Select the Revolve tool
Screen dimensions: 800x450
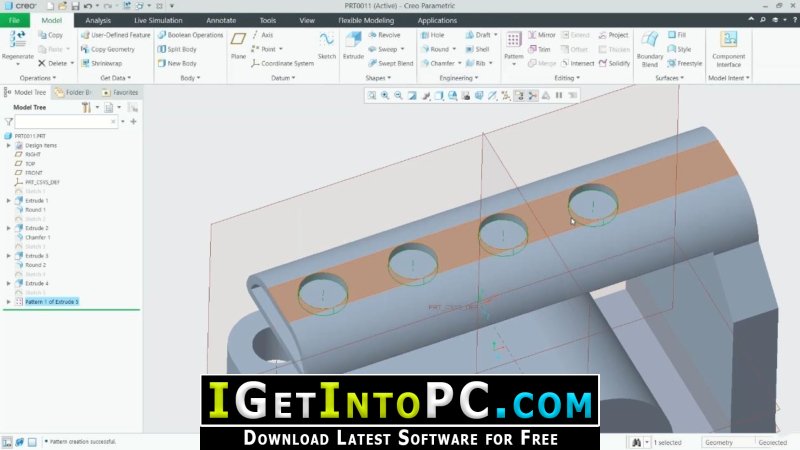click(x=384, y=35)
